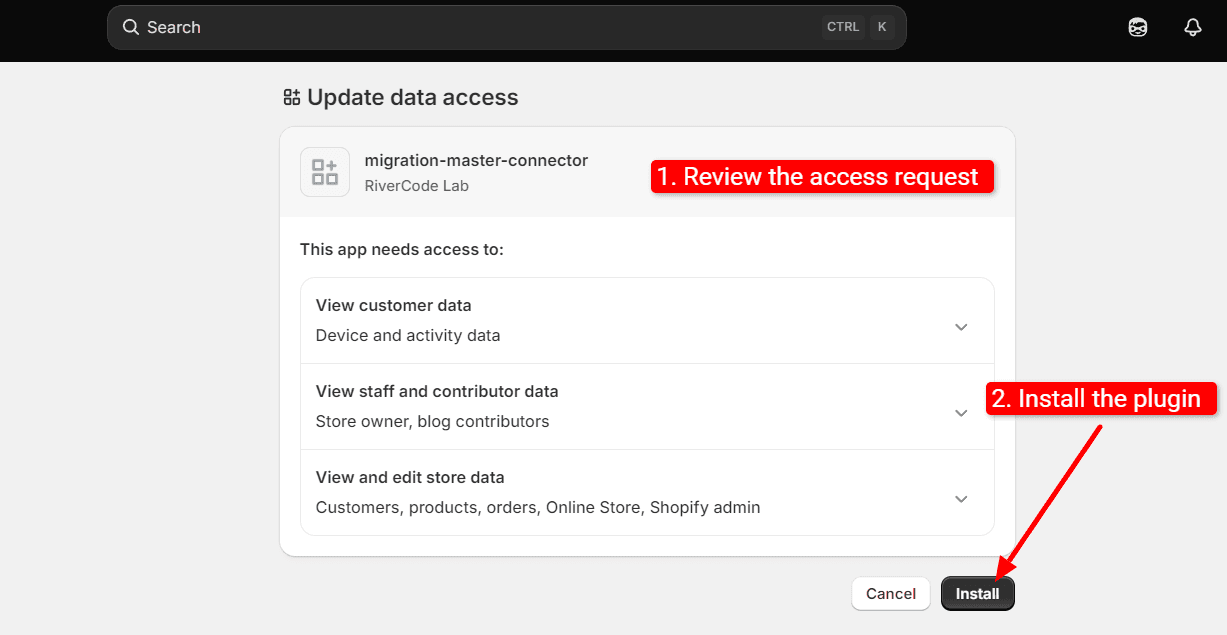Click 'Store owner, blog contributors' text
Image resolution: width=1227 pixels, height=635 pixels.
(x=433, y=421)
